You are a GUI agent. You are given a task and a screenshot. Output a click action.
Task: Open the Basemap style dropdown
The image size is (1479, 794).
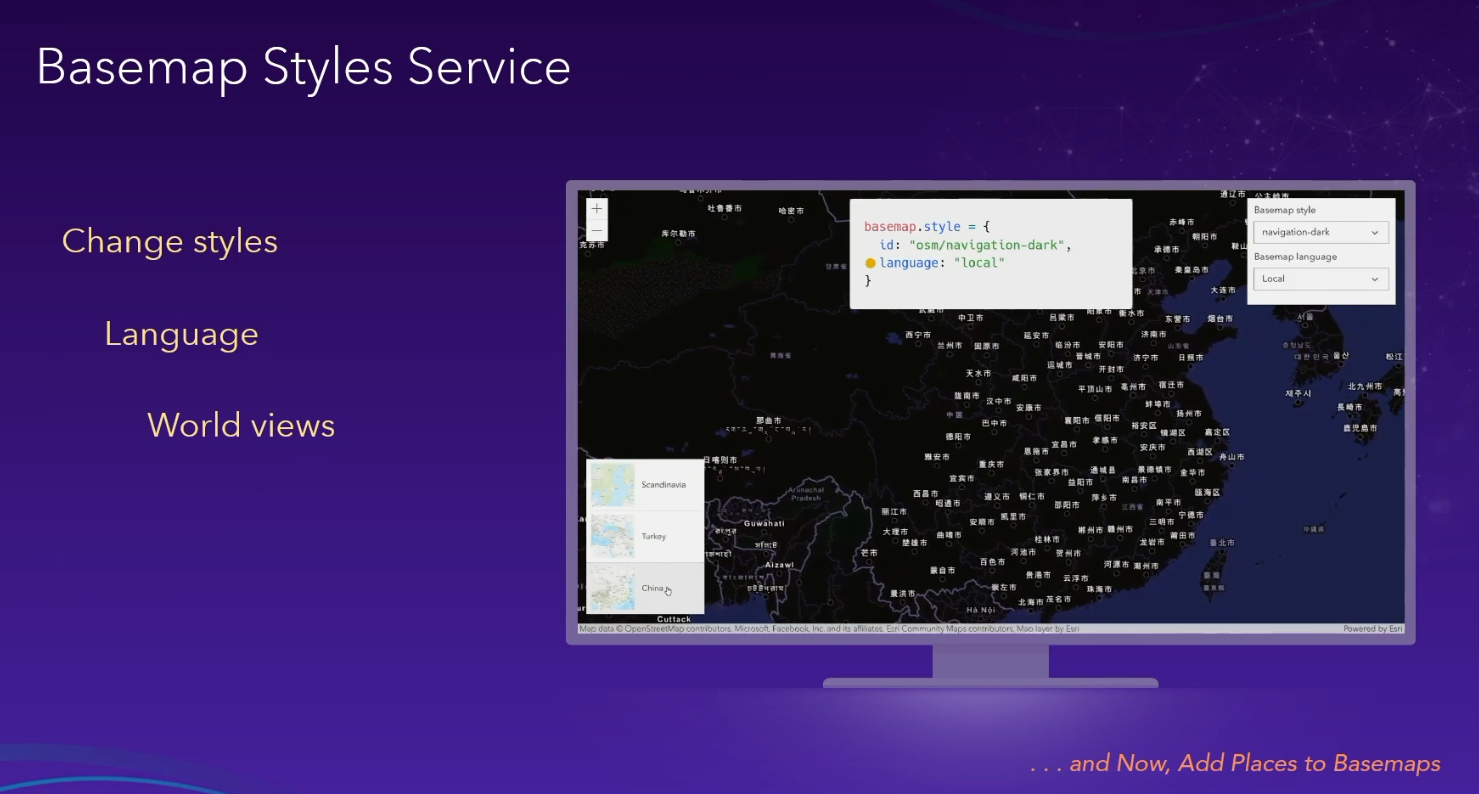pos(1320,231)
